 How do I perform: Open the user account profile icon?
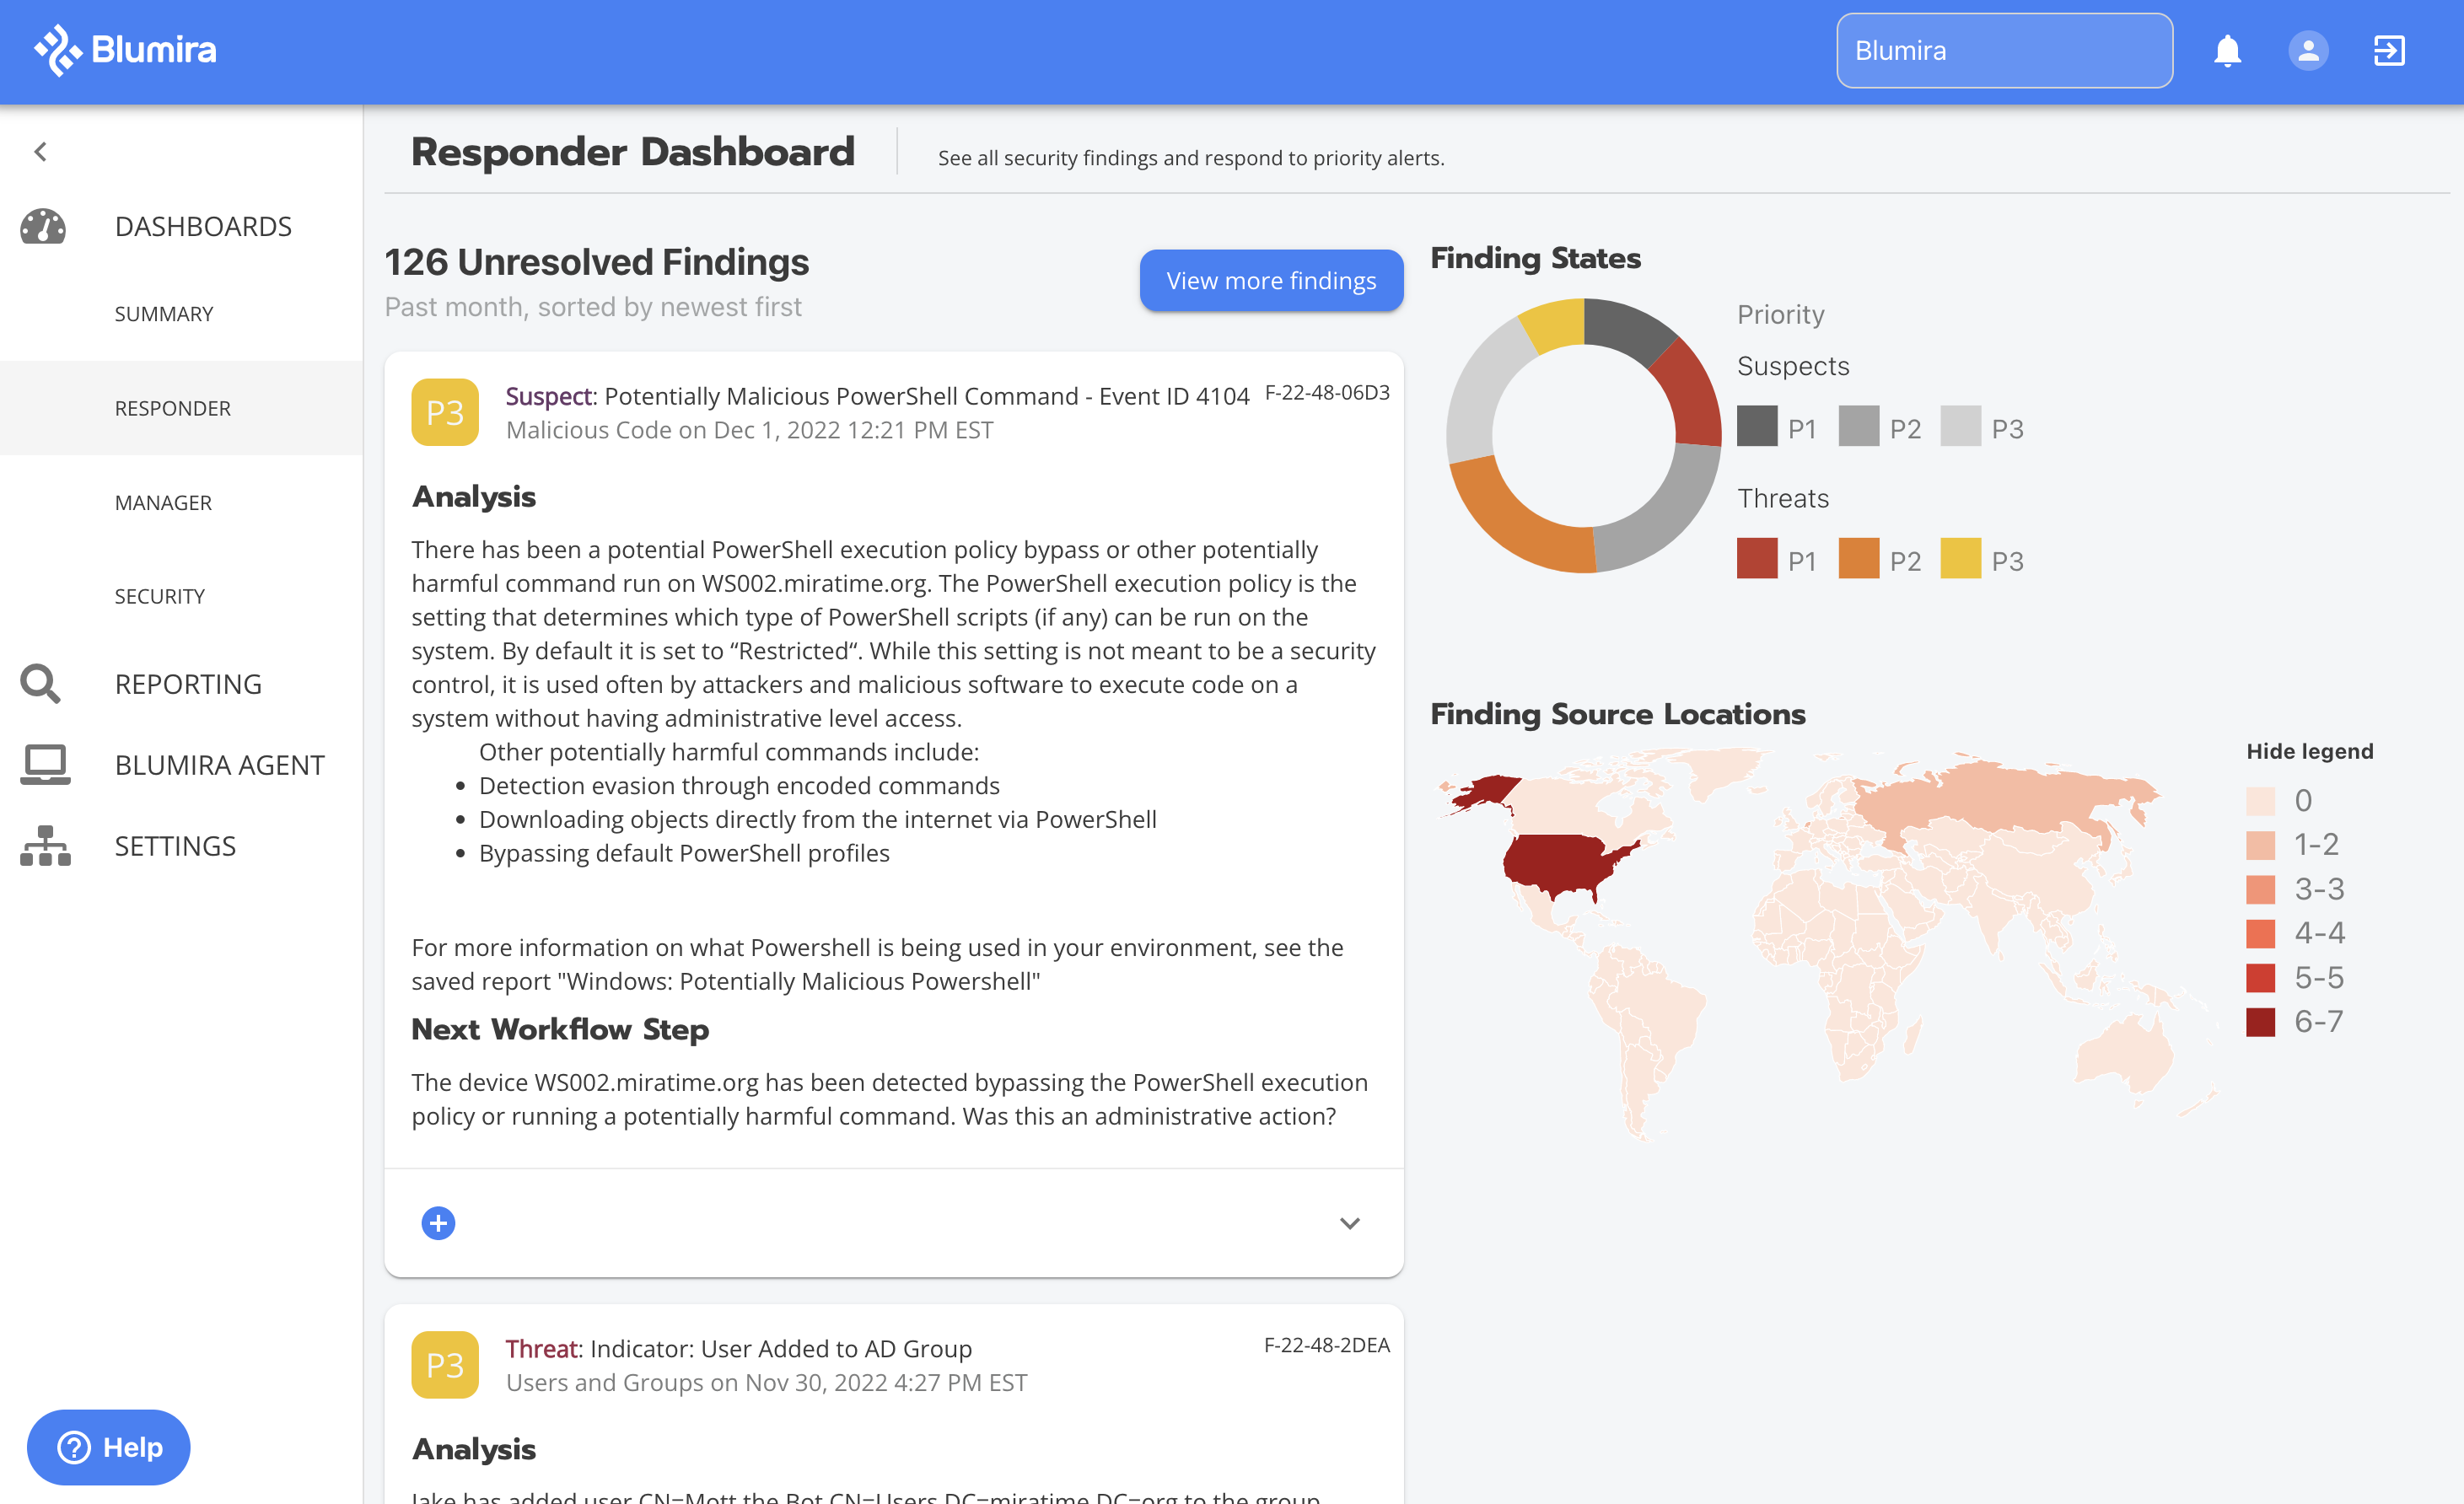pyautogui.click(x=2307, y=50)
